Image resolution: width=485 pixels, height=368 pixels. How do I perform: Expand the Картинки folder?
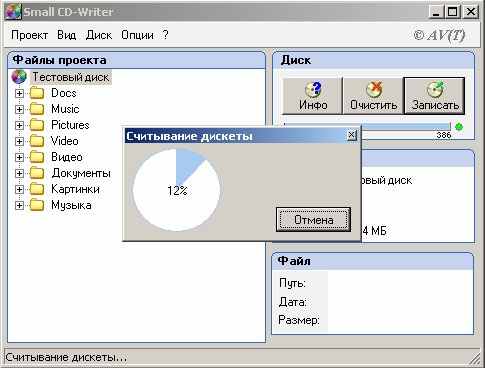(x=19, y=189)
